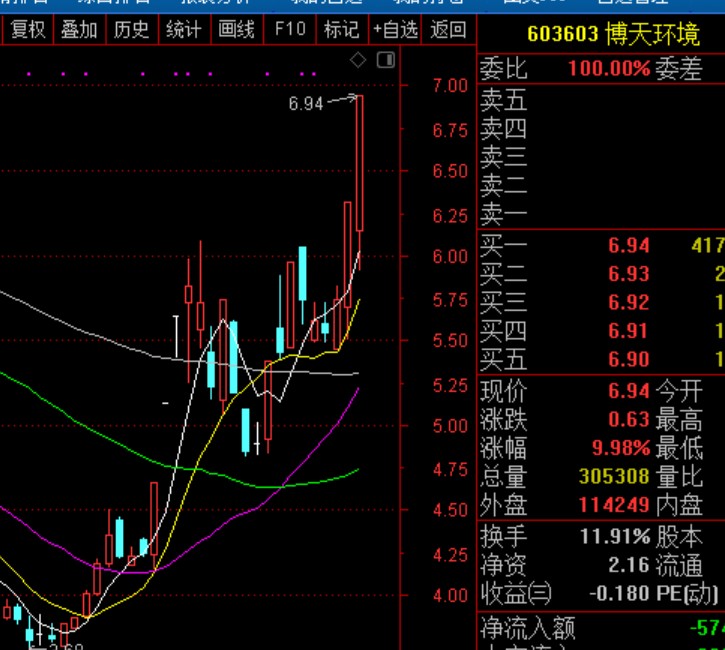Click the stock title 603603 博天环境

614,34
